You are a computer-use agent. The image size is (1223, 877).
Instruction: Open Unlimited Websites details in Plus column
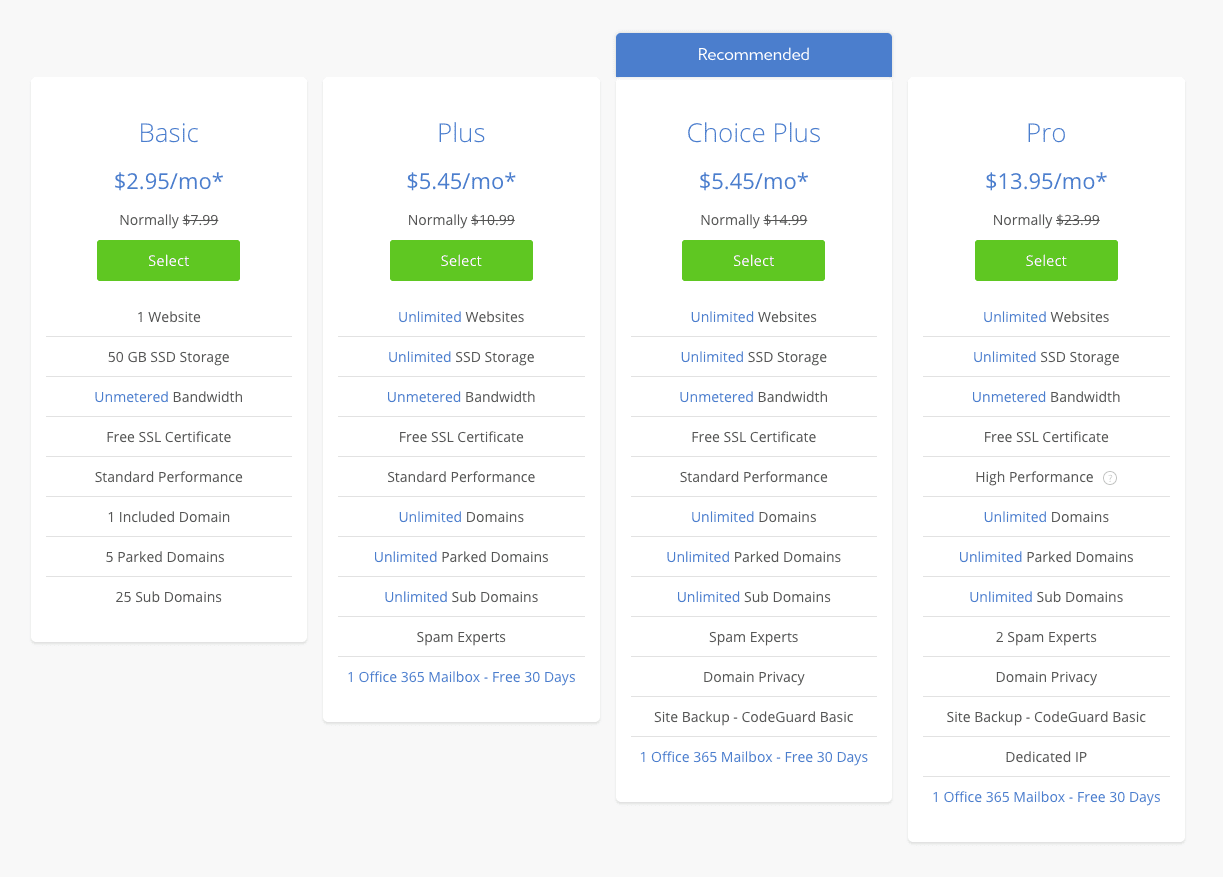(x=429, y=316)
